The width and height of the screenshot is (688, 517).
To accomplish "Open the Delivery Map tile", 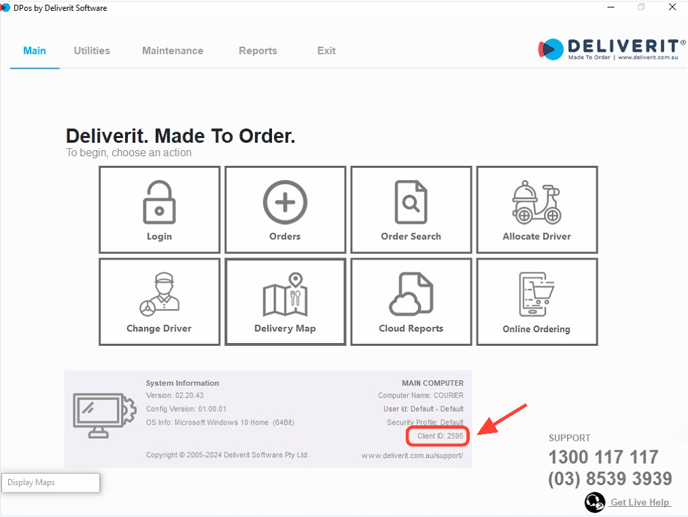I will click(285, 302).
